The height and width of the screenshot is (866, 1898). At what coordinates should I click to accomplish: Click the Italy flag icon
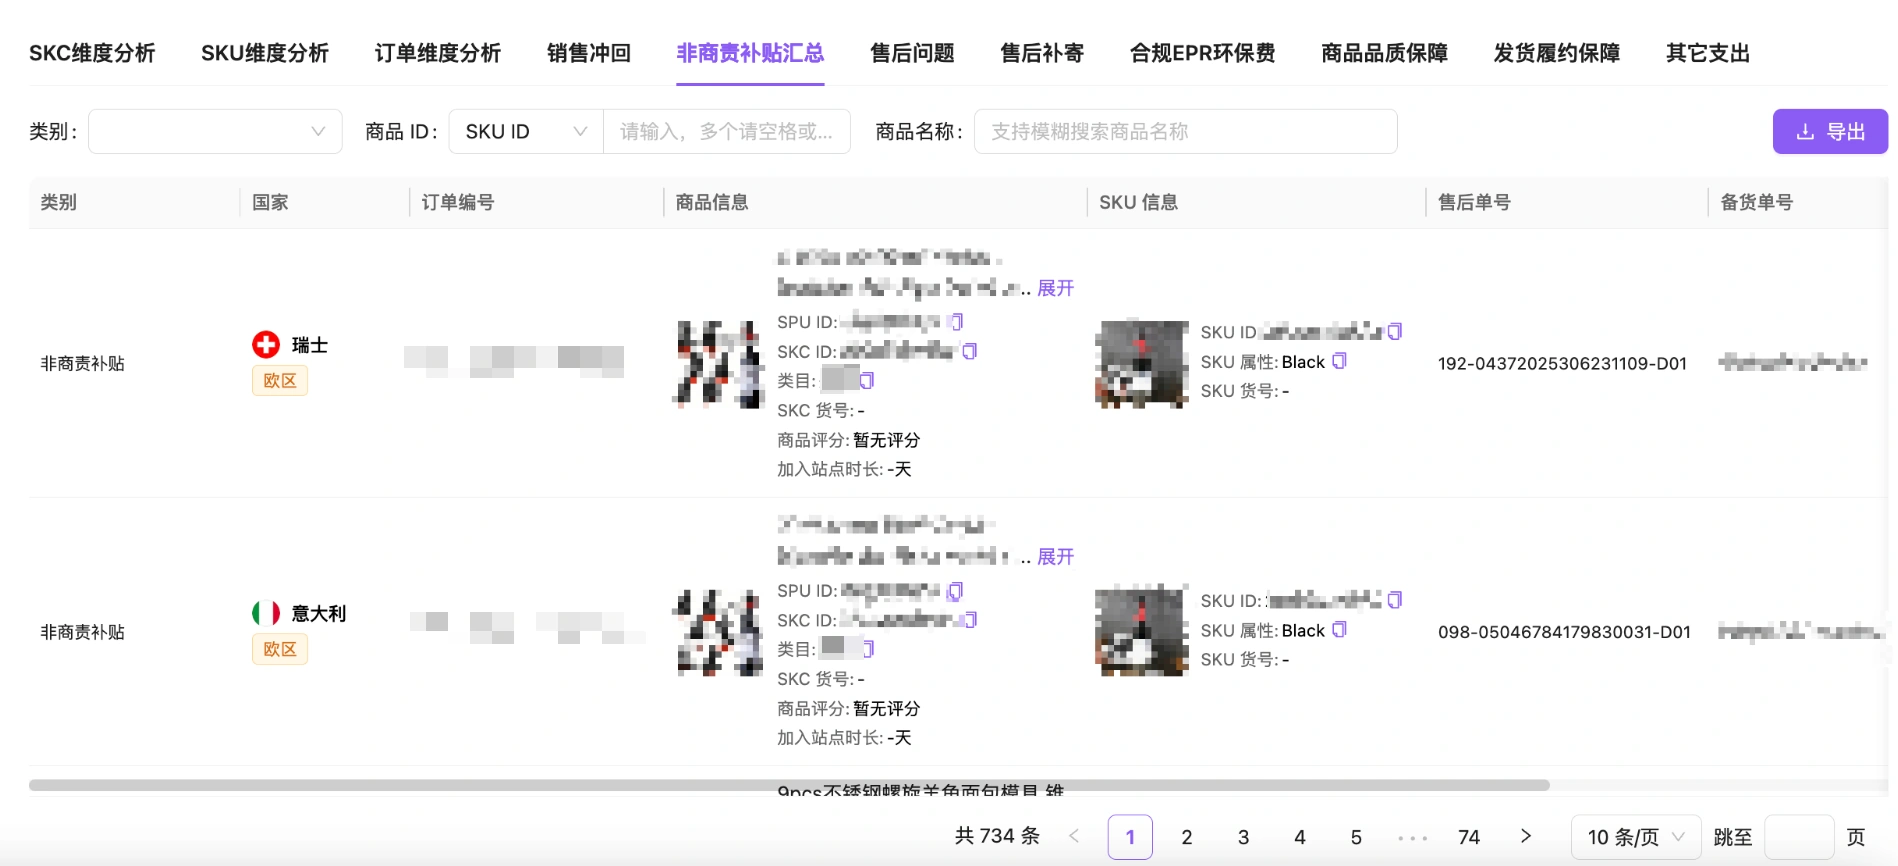pos(266,613)
